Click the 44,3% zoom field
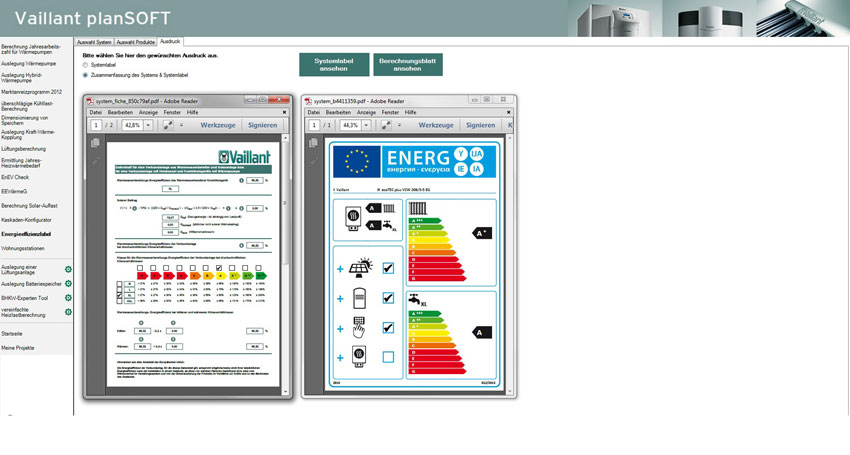The image size is (850, 455). tap(350, 125)
